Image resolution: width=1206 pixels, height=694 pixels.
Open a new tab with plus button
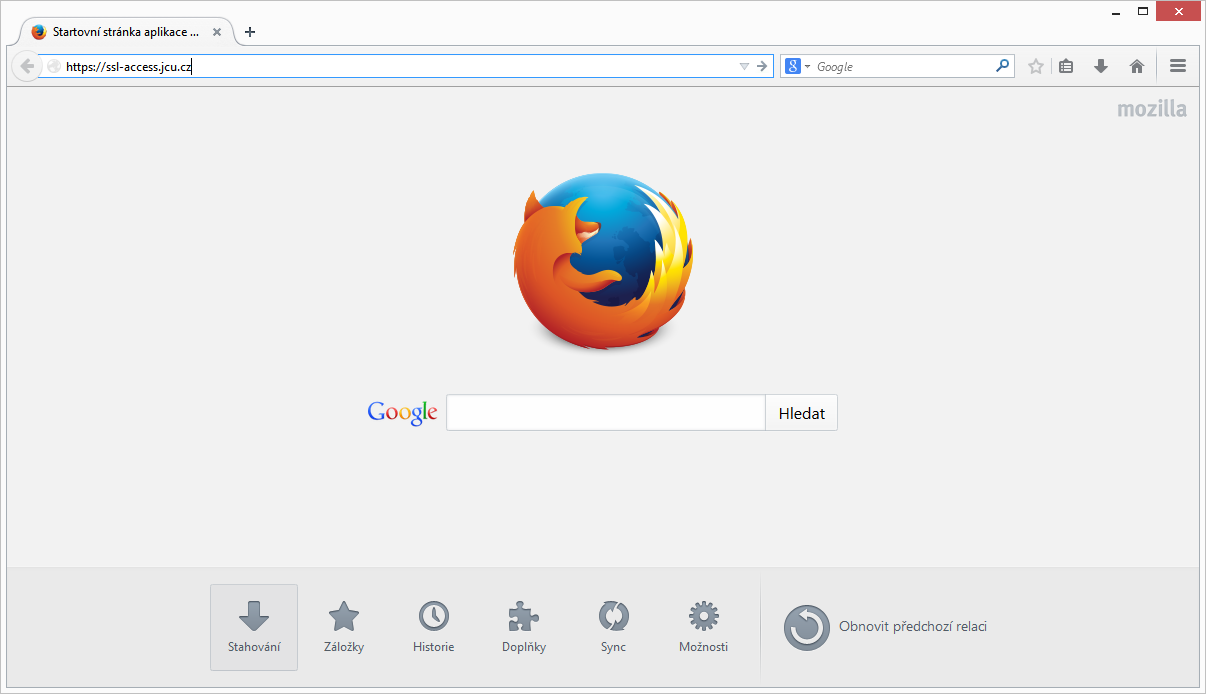click(x=250, y=32)
